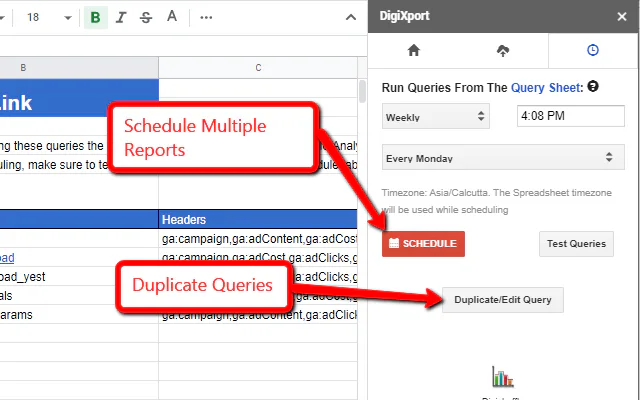Open the Every Monday day dropdown

coord(503,157)
